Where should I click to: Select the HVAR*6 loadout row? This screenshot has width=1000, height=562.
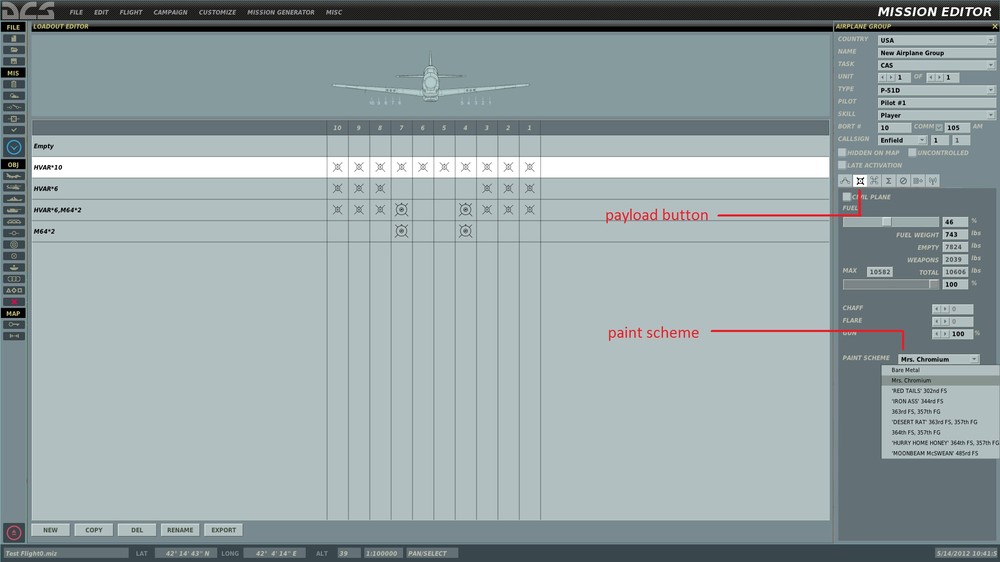coord(430,189)
